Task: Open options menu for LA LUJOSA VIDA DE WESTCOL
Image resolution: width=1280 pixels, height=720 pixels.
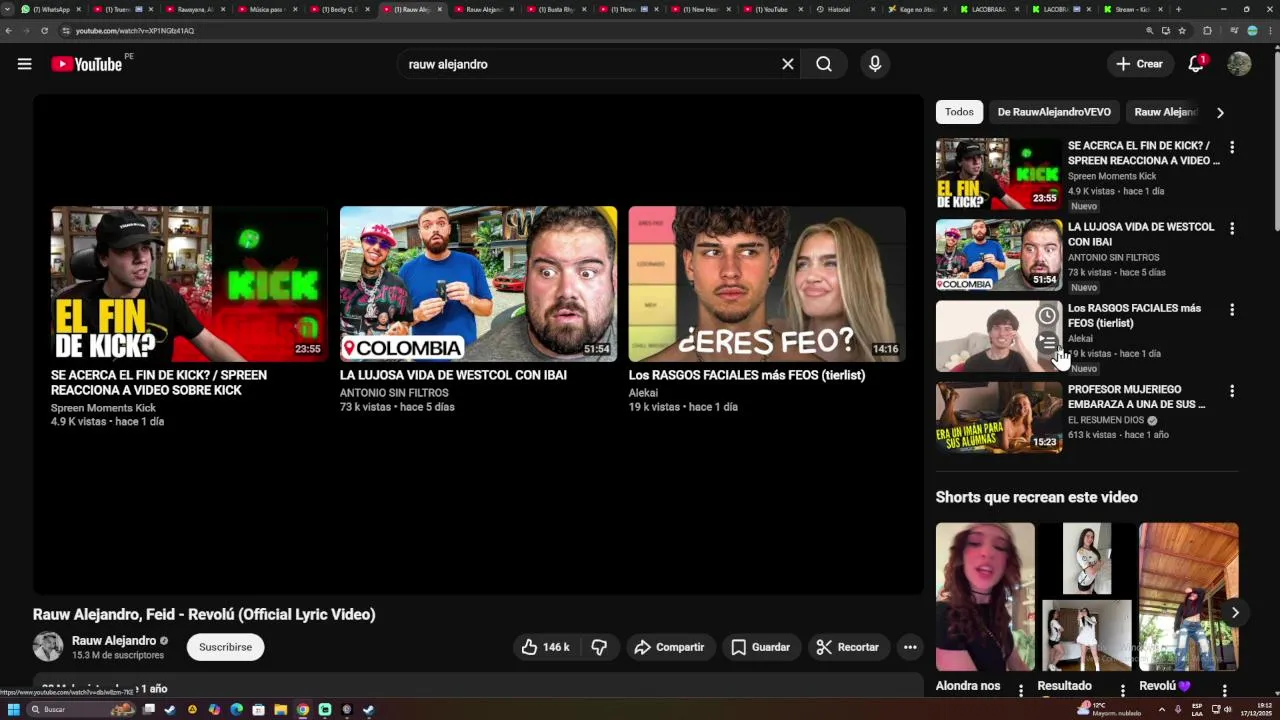Action: pyautogui.click(x=1232, y=228)
